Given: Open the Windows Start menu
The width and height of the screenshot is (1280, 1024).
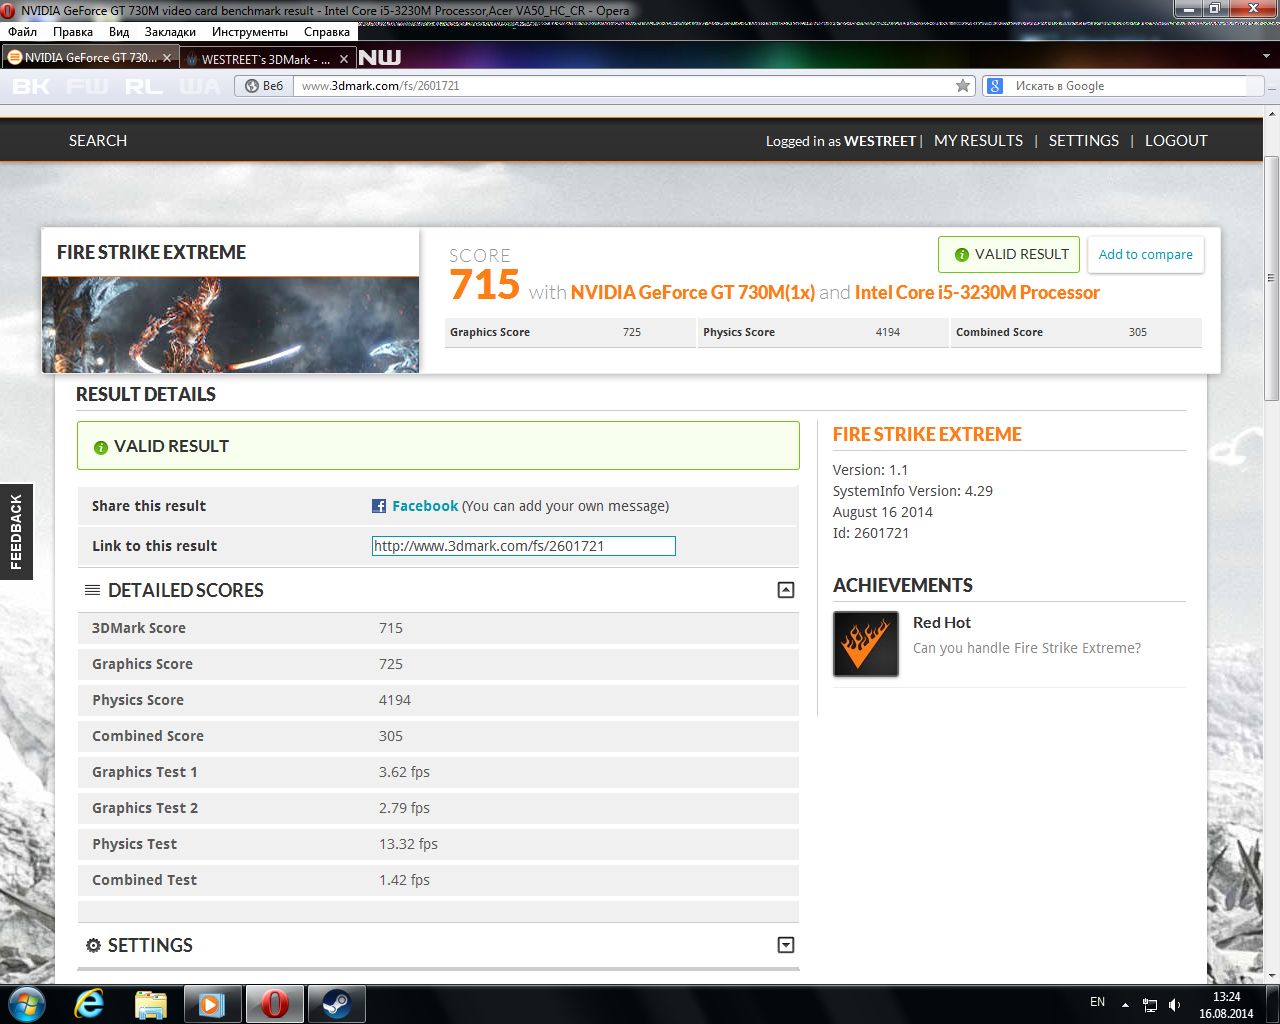Looking at the screenshot, I should pos(26,1003).
